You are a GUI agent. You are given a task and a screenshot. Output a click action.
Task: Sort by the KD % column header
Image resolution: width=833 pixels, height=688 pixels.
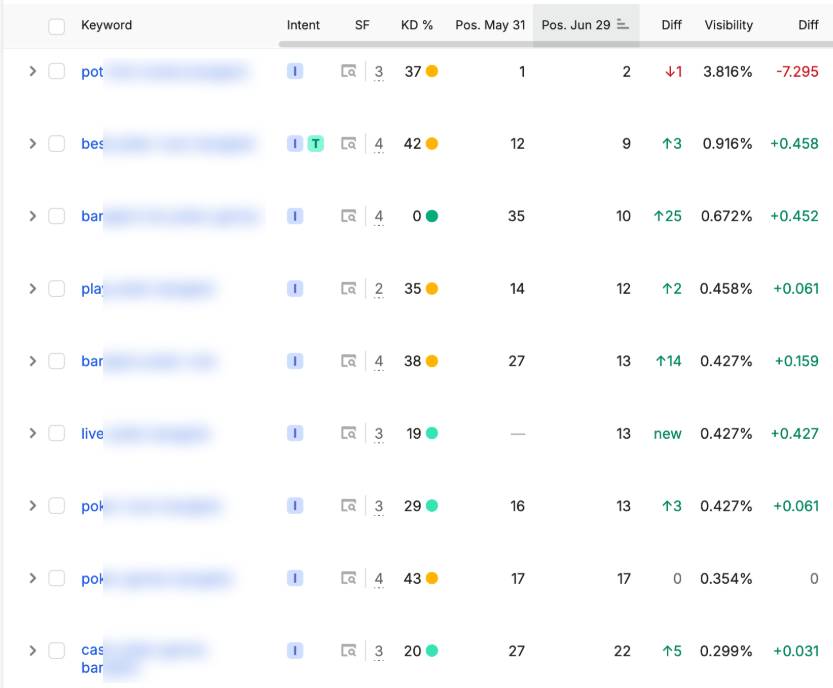[x=416, y=25]
